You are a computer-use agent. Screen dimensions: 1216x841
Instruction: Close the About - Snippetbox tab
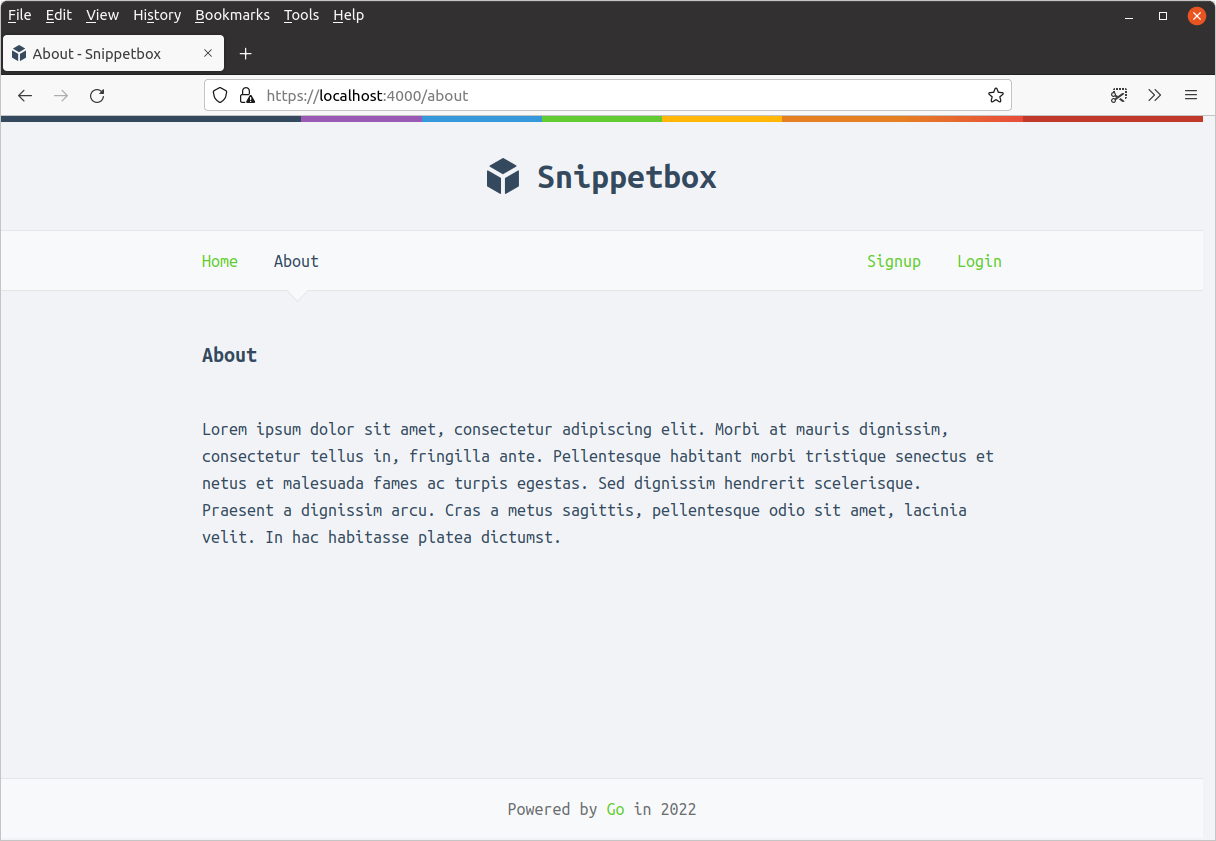[208, 54]
